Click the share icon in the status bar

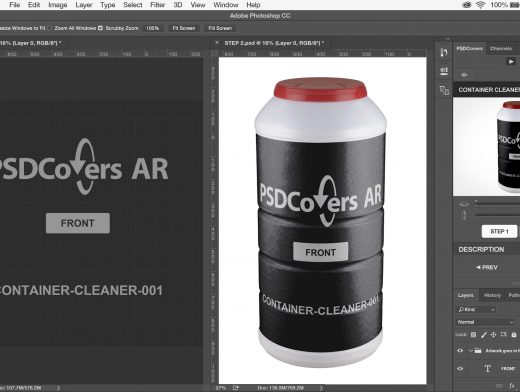[236, 388]
